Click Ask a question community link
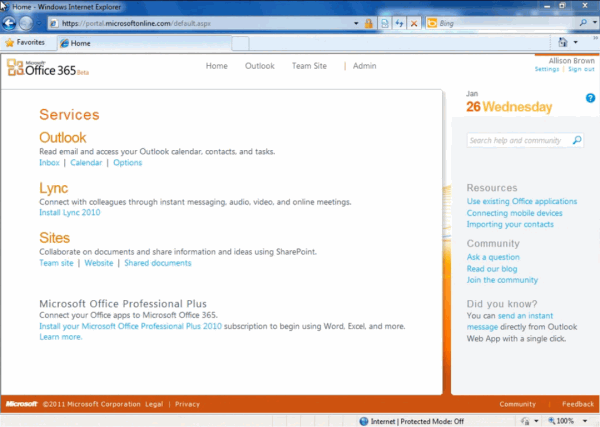This screenshot has height=427, width=600. 493,257
